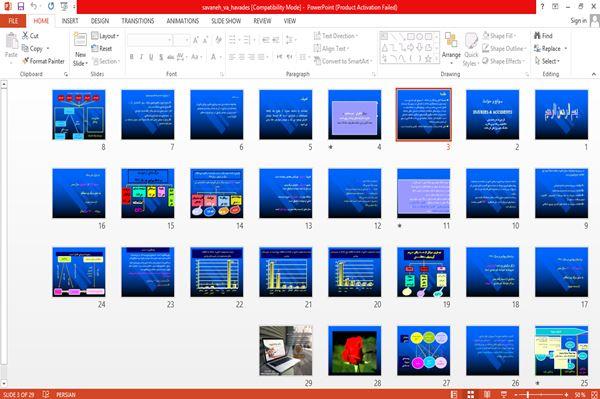Switch to the INSERT tab
Viewport: 600px width, 399px height.
(70, 21)
